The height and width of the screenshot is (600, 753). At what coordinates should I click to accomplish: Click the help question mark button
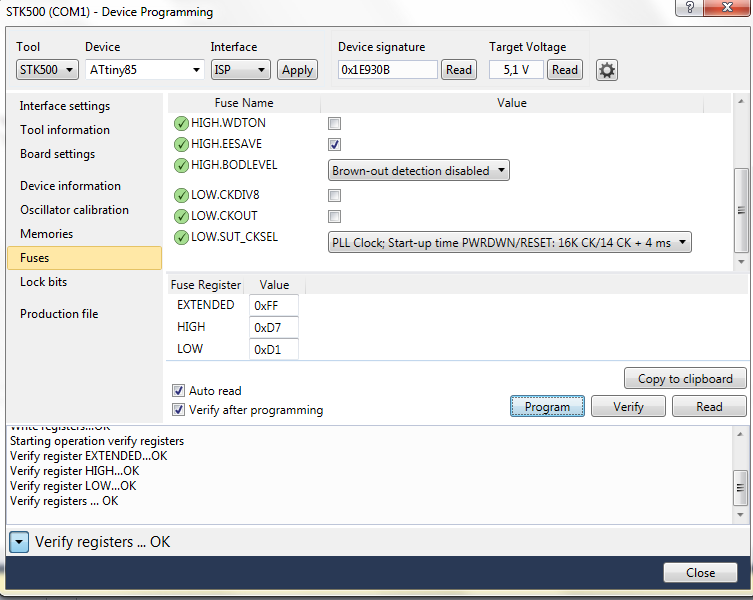click(690, 7)
